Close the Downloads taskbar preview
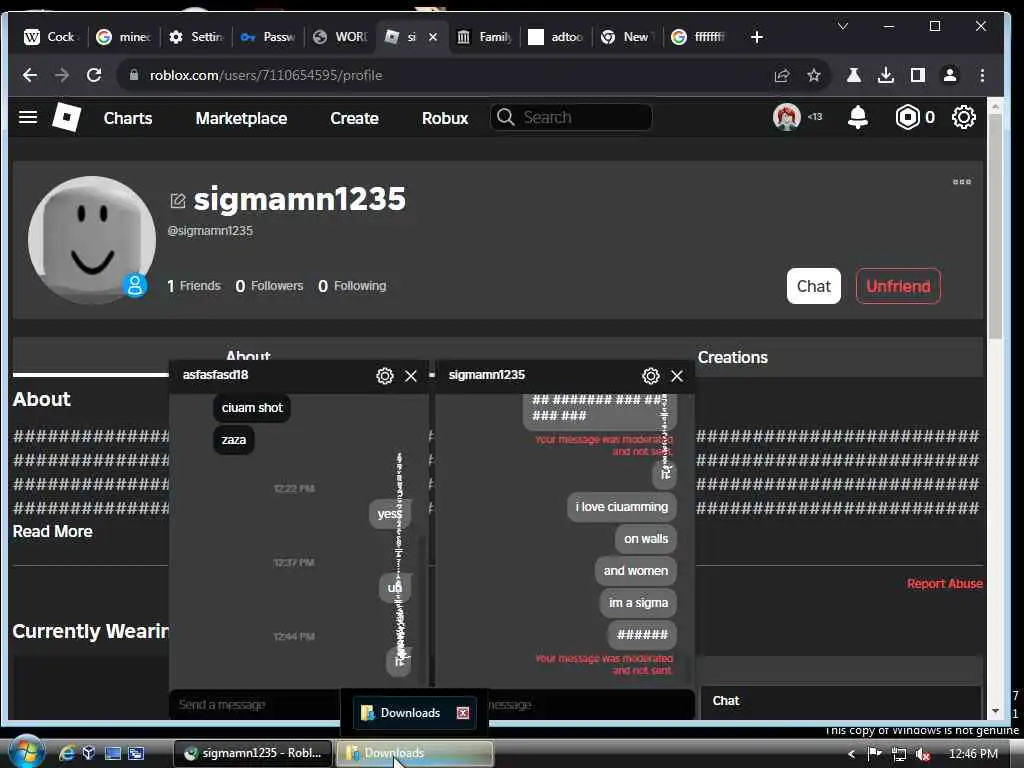Screen dimensions: 1024x768 (463, 712)
